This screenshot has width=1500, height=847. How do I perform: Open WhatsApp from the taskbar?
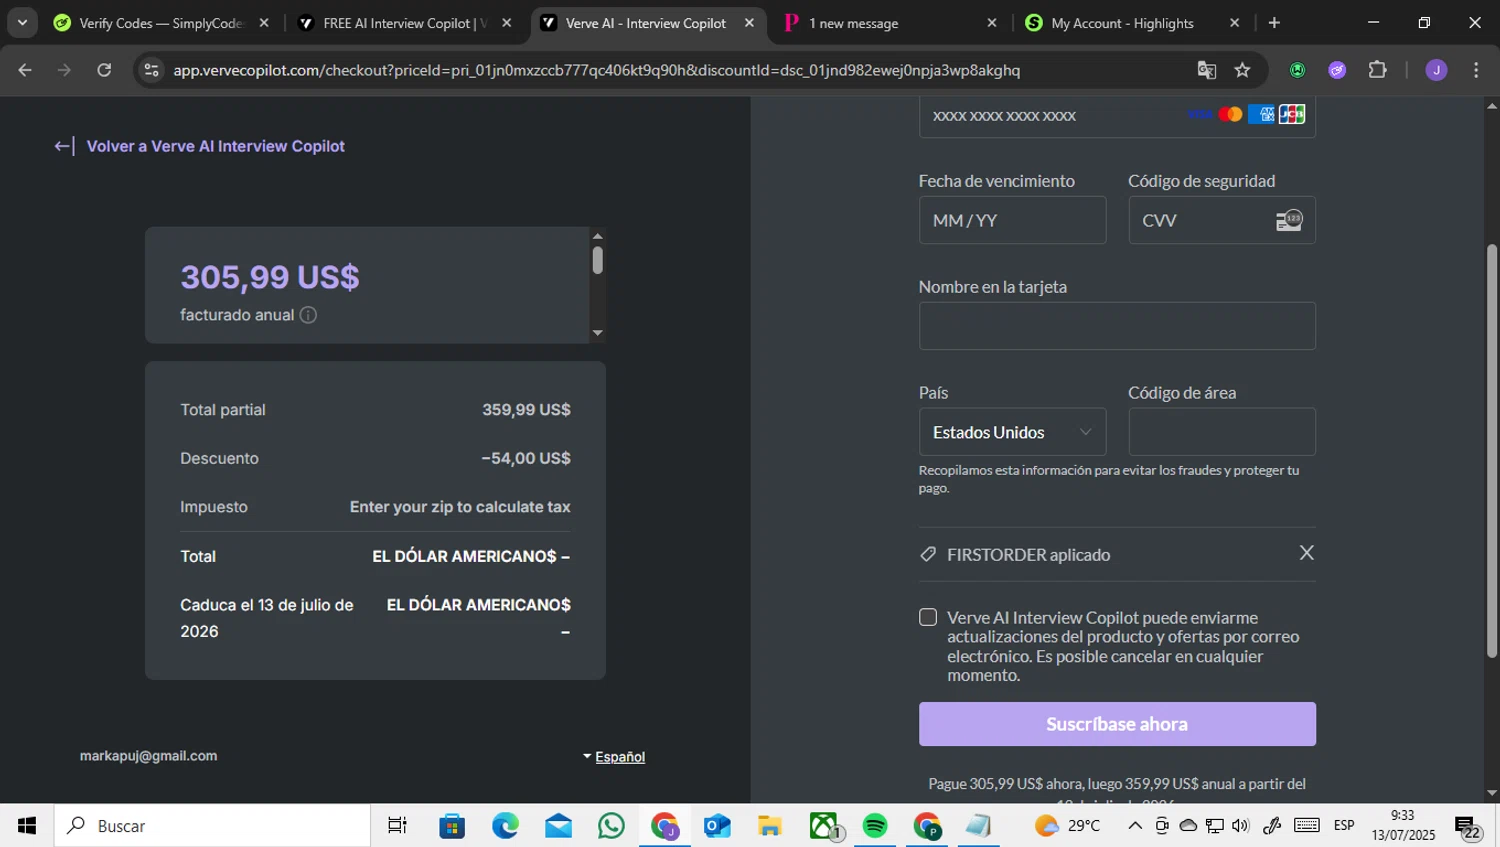point(611,826)
